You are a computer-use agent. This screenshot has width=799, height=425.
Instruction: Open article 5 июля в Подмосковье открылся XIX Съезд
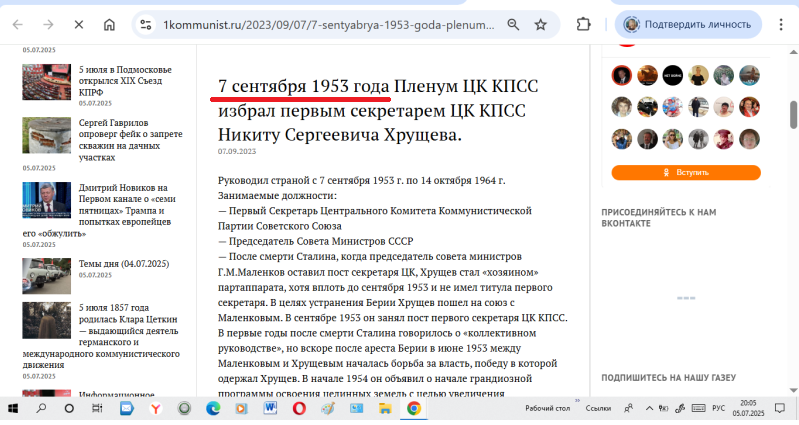click(x=125, y=81)
